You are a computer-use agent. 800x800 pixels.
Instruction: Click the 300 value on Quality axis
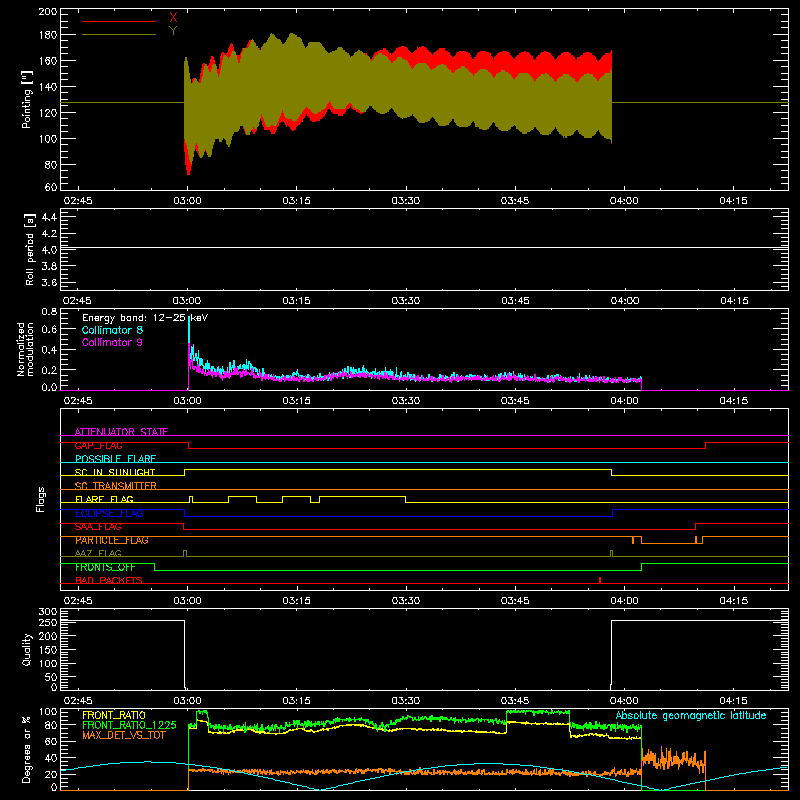point(48,611)
